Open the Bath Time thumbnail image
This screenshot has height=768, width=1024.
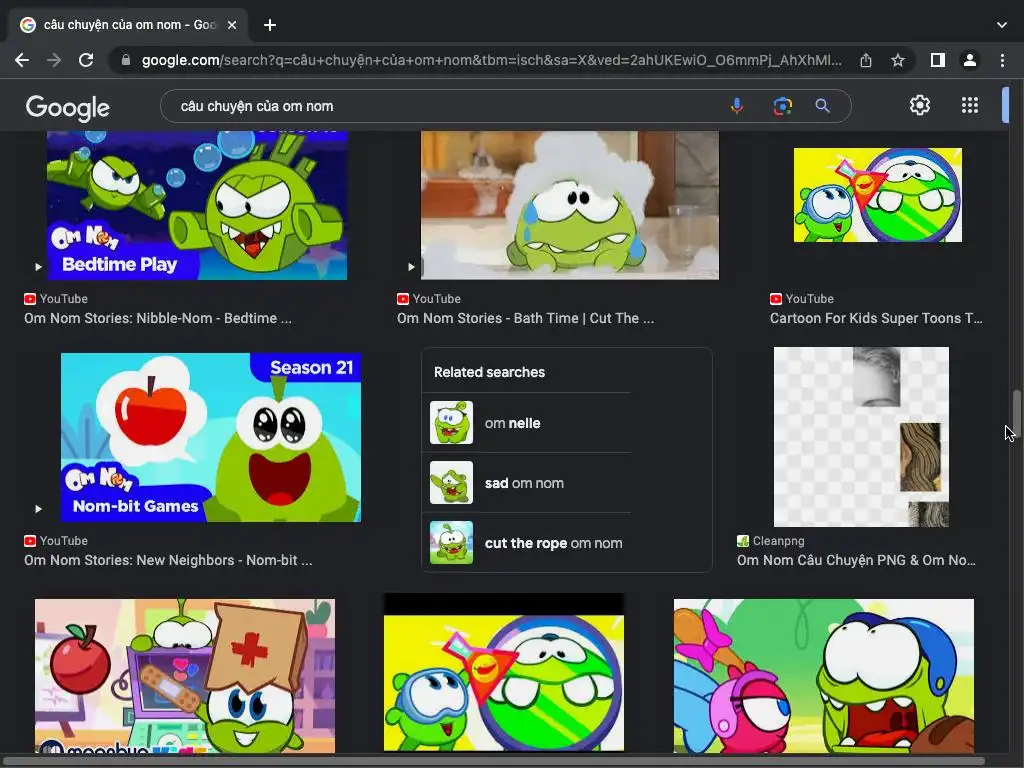click(569, 205)
